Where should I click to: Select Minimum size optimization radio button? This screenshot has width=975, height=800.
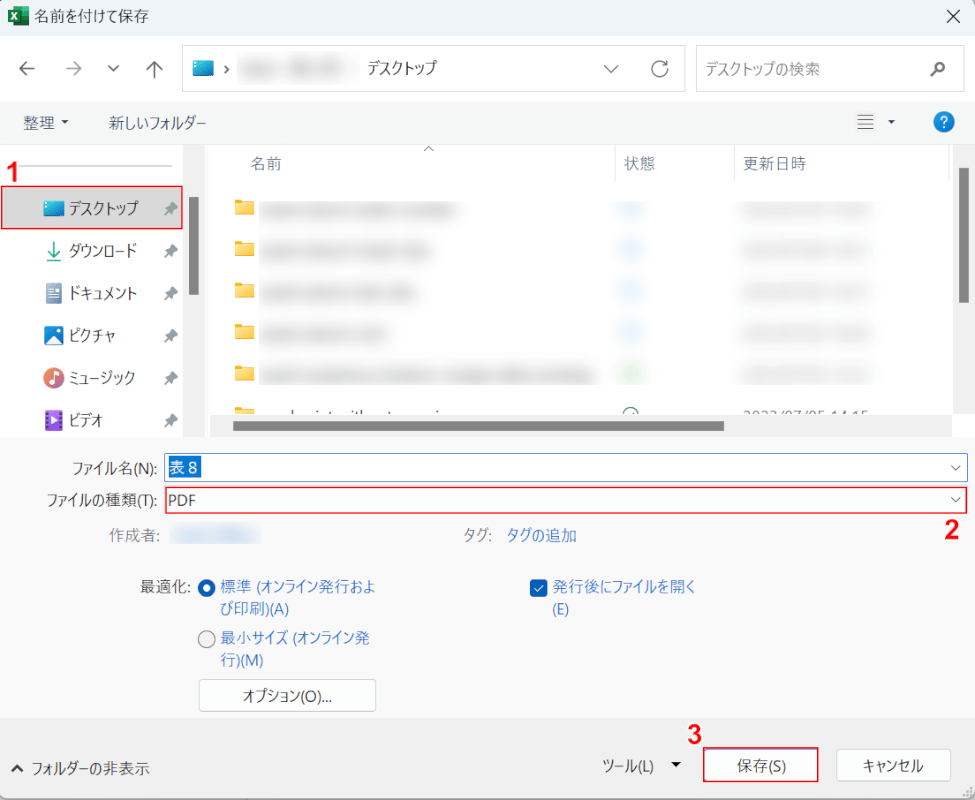coord(207,638)
